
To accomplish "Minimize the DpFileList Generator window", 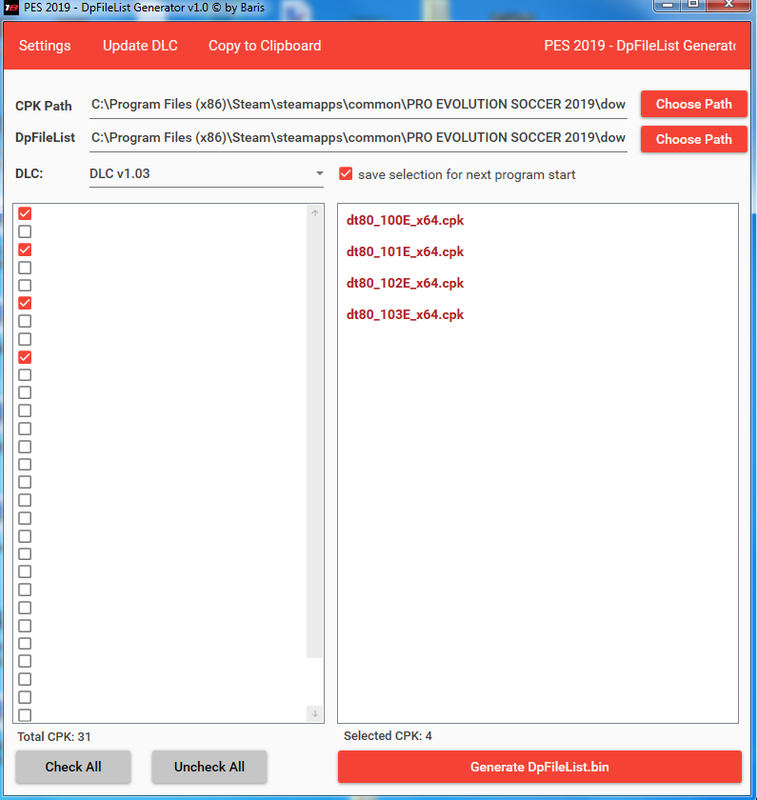I will 668,5.
